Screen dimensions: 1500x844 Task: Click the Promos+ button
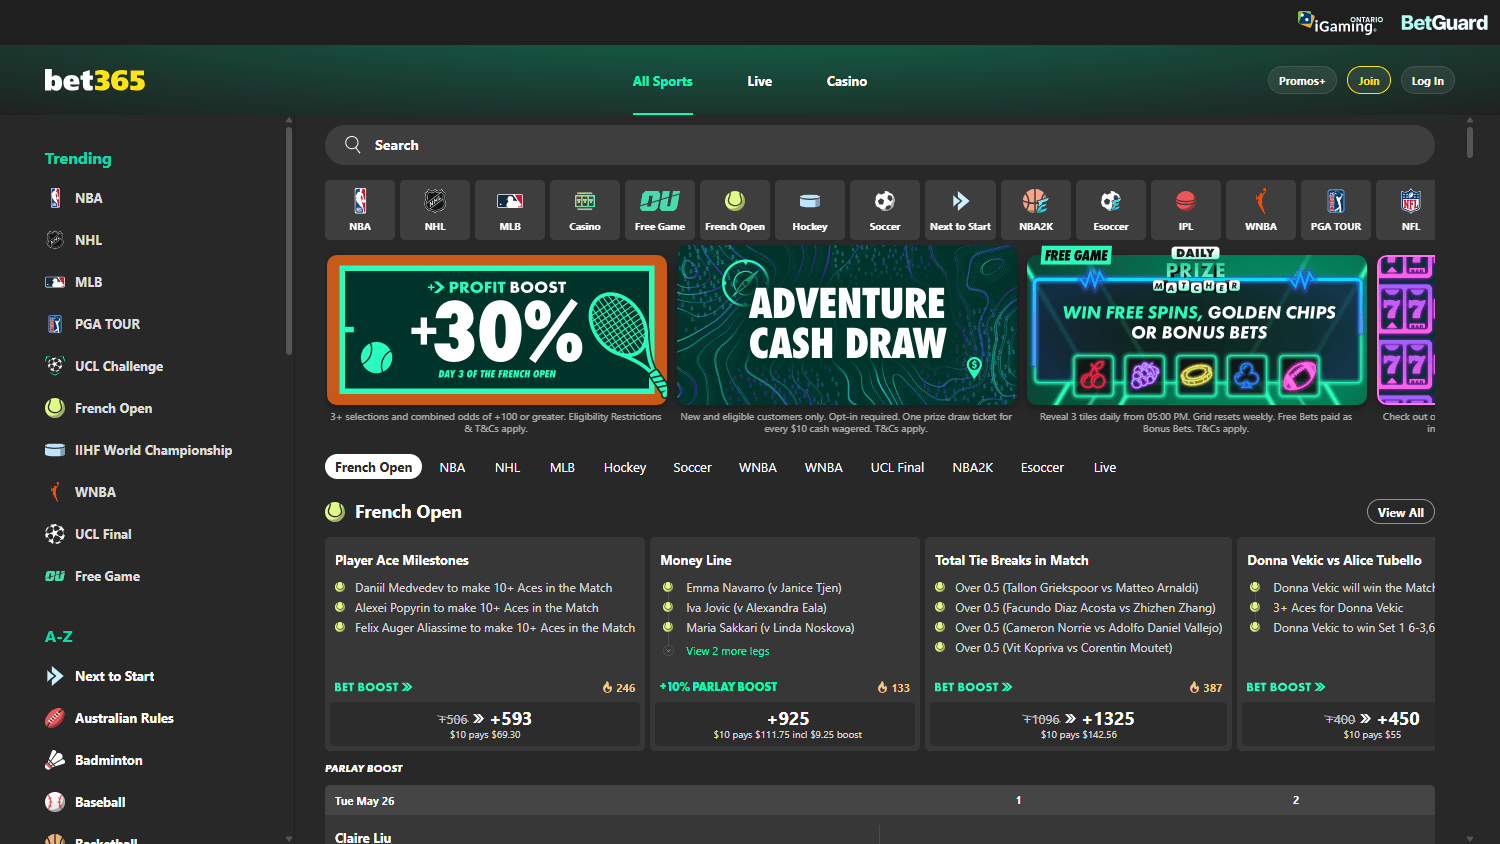(1301, 81)
